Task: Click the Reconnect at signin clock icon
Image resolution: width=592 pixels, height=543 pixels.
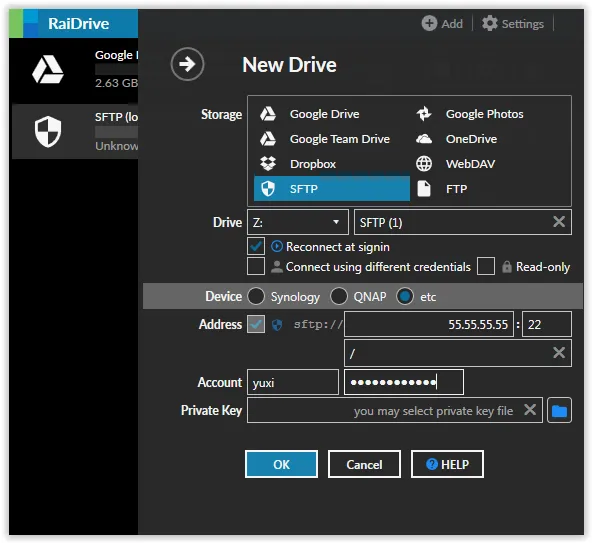Action: [277, 247]
